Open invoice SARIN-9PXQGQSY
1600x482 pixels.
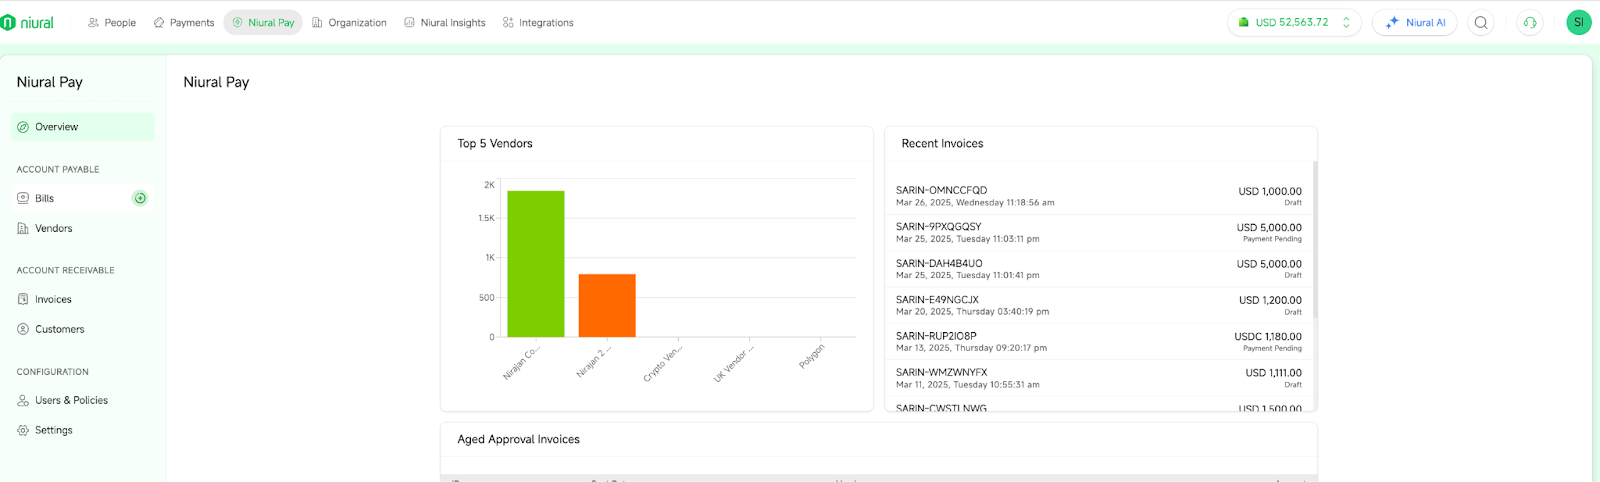[x=1099, y=232]
